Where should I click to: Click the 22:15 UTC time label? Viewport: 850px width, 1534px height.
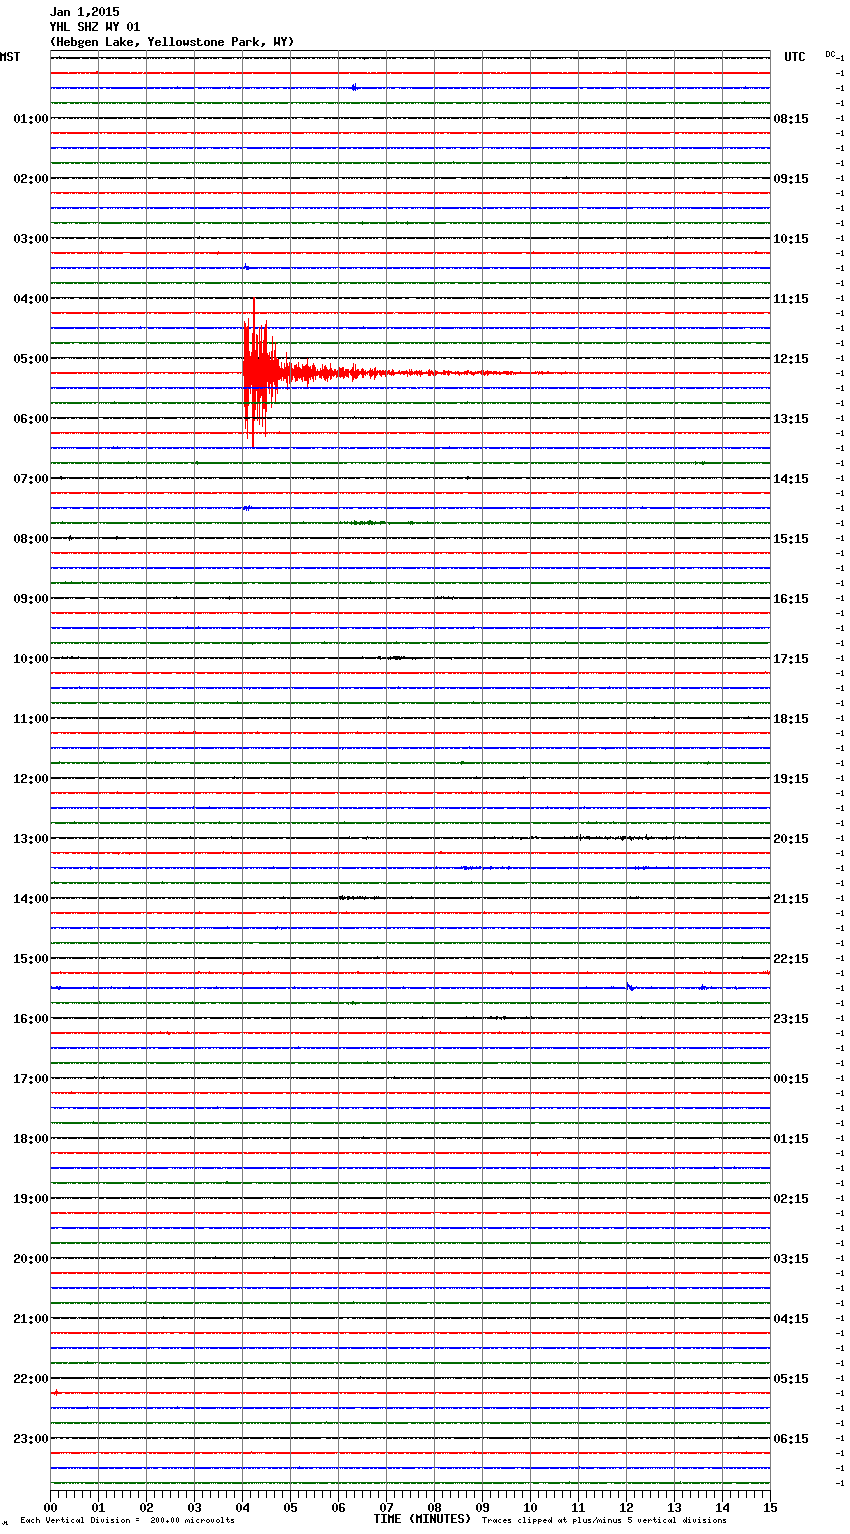point(791,959)
